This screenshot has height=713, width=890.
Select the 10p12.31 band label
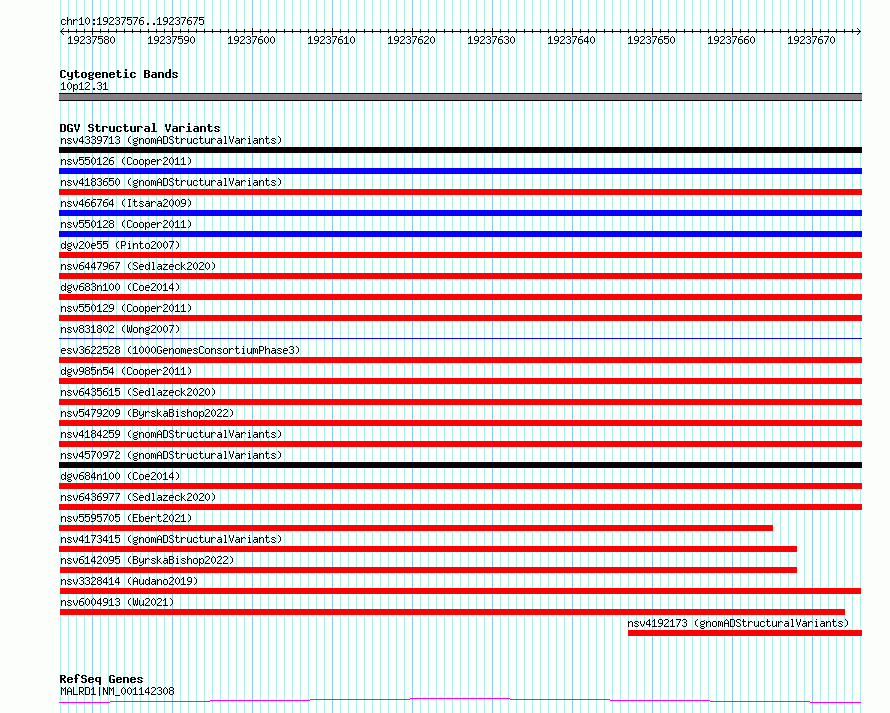(84, 86)
